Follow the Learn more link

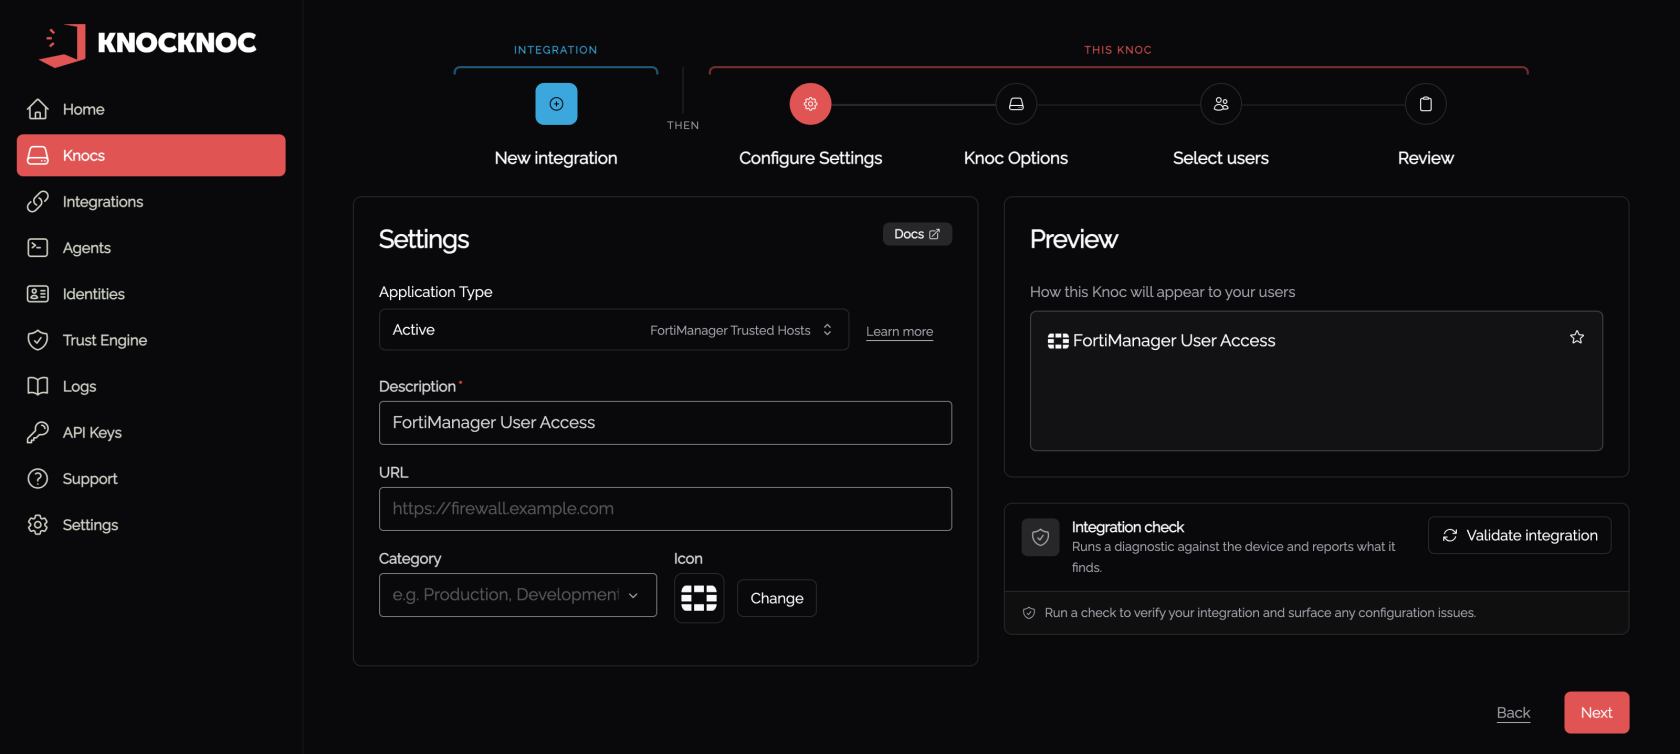[899, 332]
